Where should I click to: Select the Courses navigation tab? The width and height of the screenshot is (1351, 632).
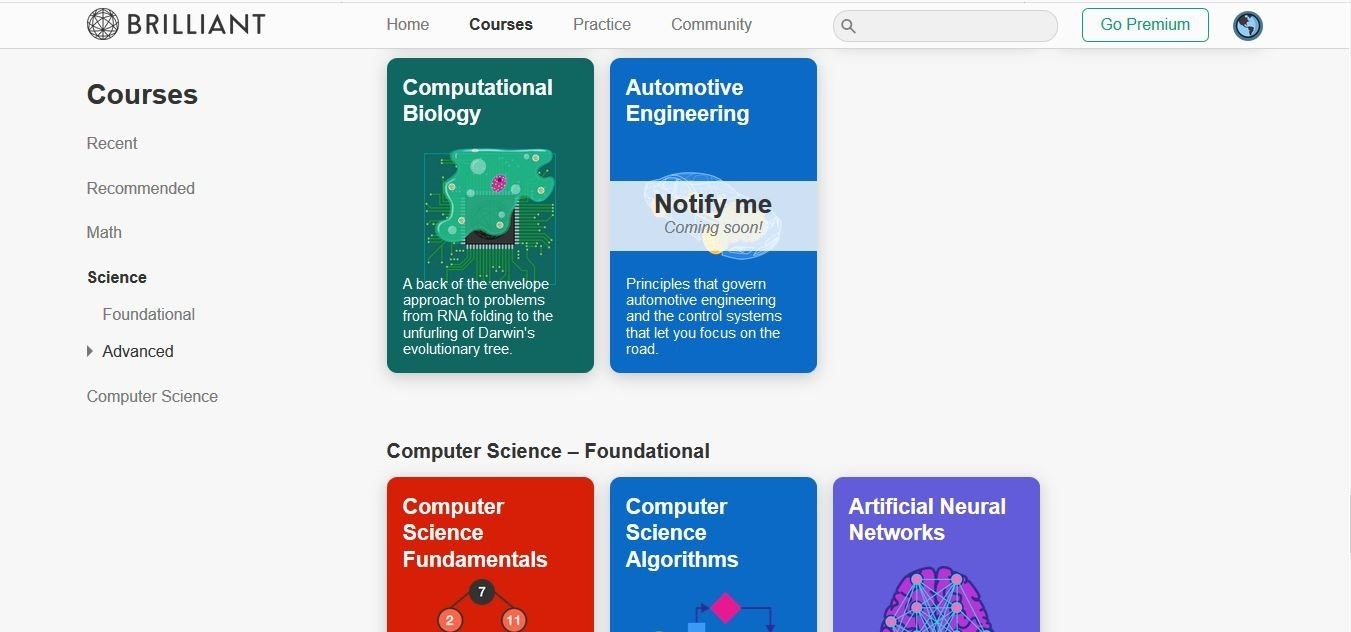500,24
